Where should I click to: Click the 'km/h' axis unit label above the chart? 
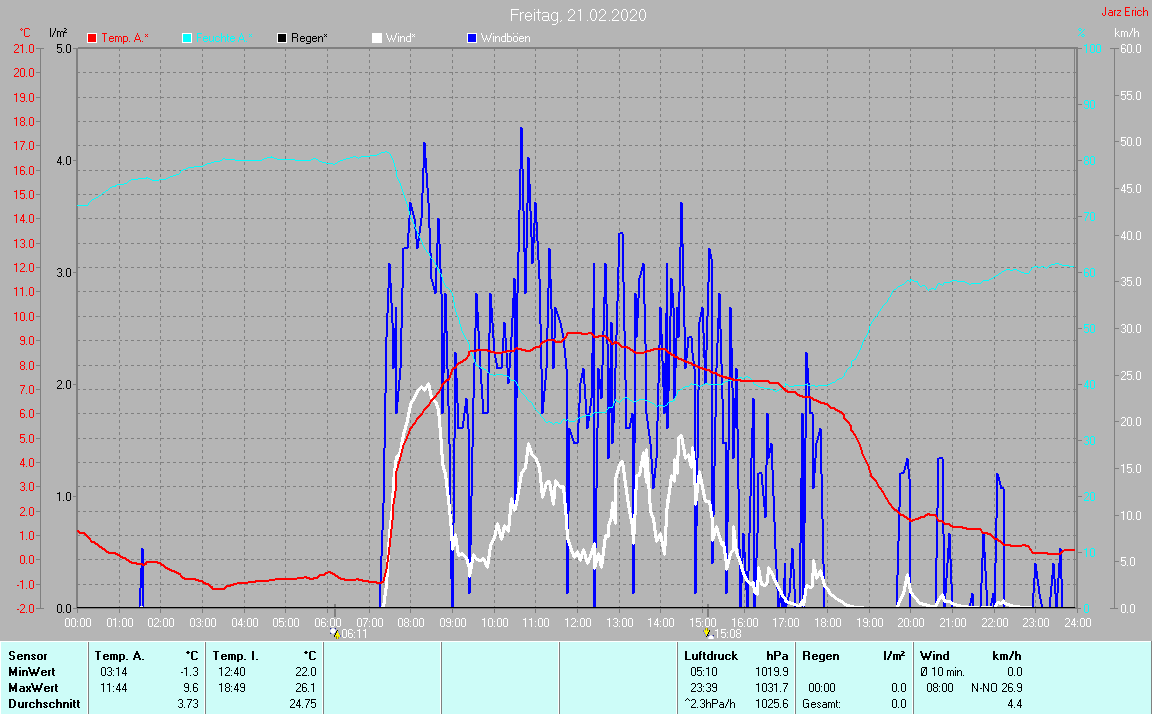[x=1126, y=33]
